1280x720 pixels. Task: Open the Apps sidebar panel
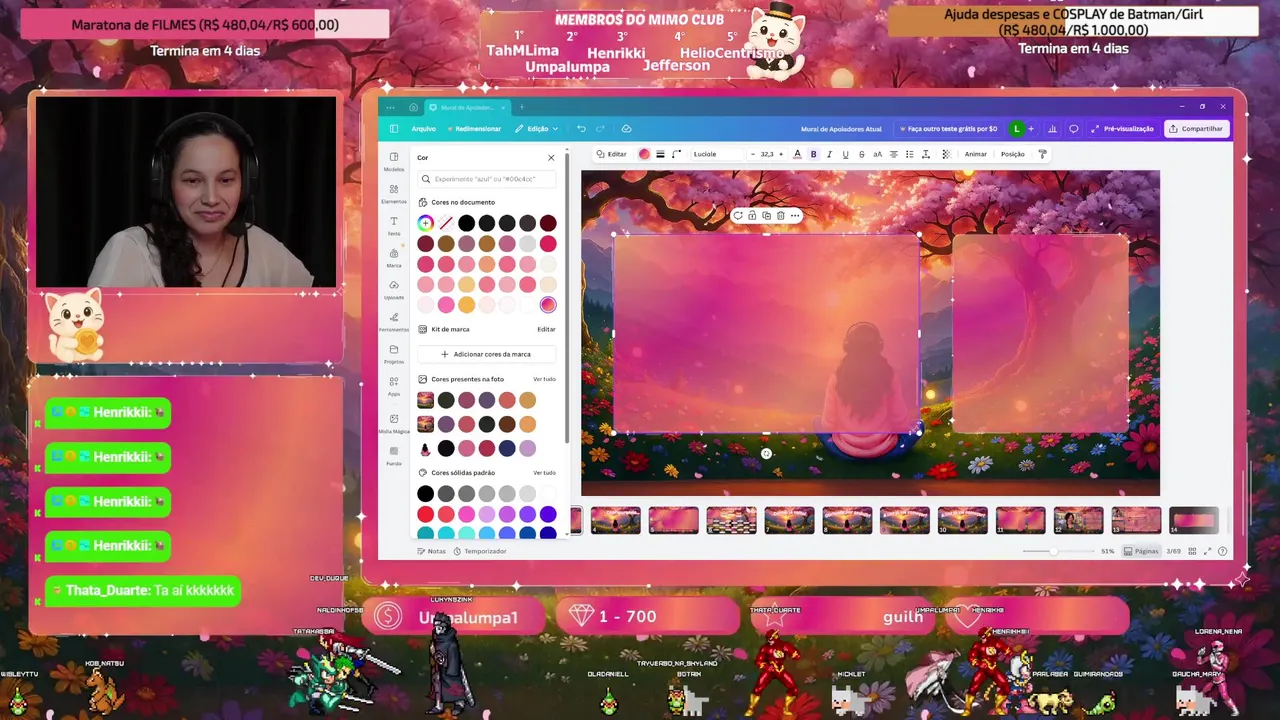(394, 385)
